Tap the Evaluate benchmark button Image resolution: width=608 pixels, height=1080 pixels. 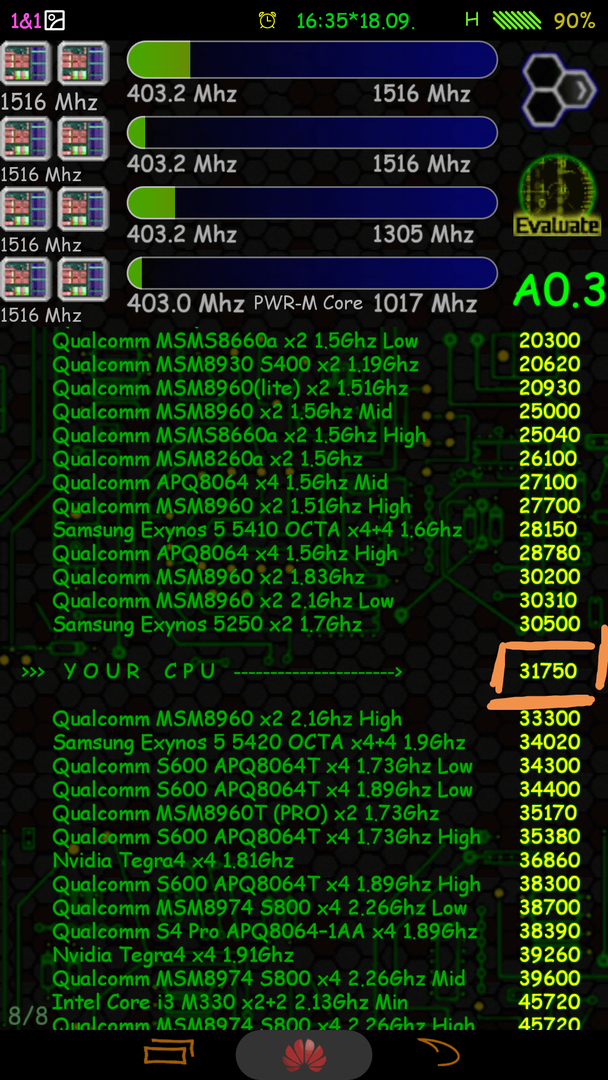558,196
